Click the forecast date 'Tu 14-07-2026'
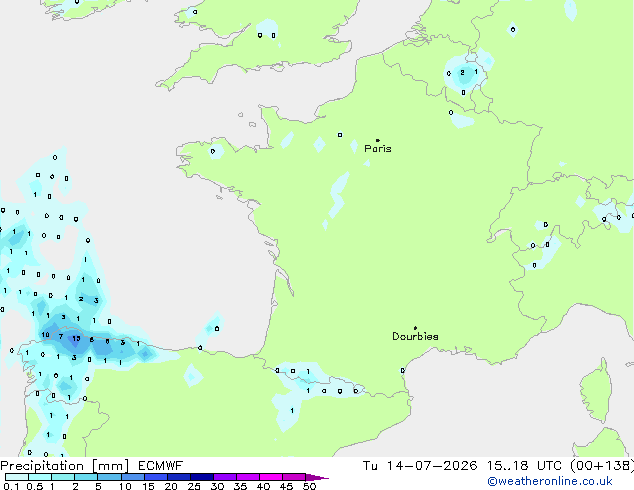The height and width of the screenshot is (490, 634). (x=420, y=466)
